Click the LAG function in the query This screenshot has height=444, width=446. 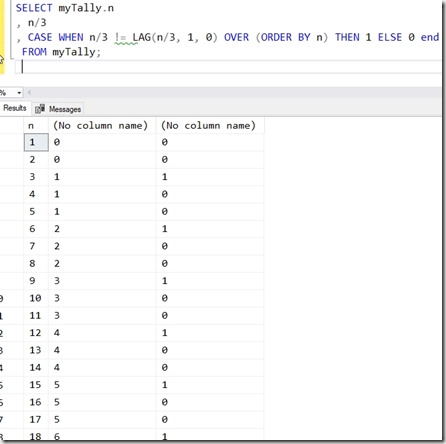(x=142, y=37)
